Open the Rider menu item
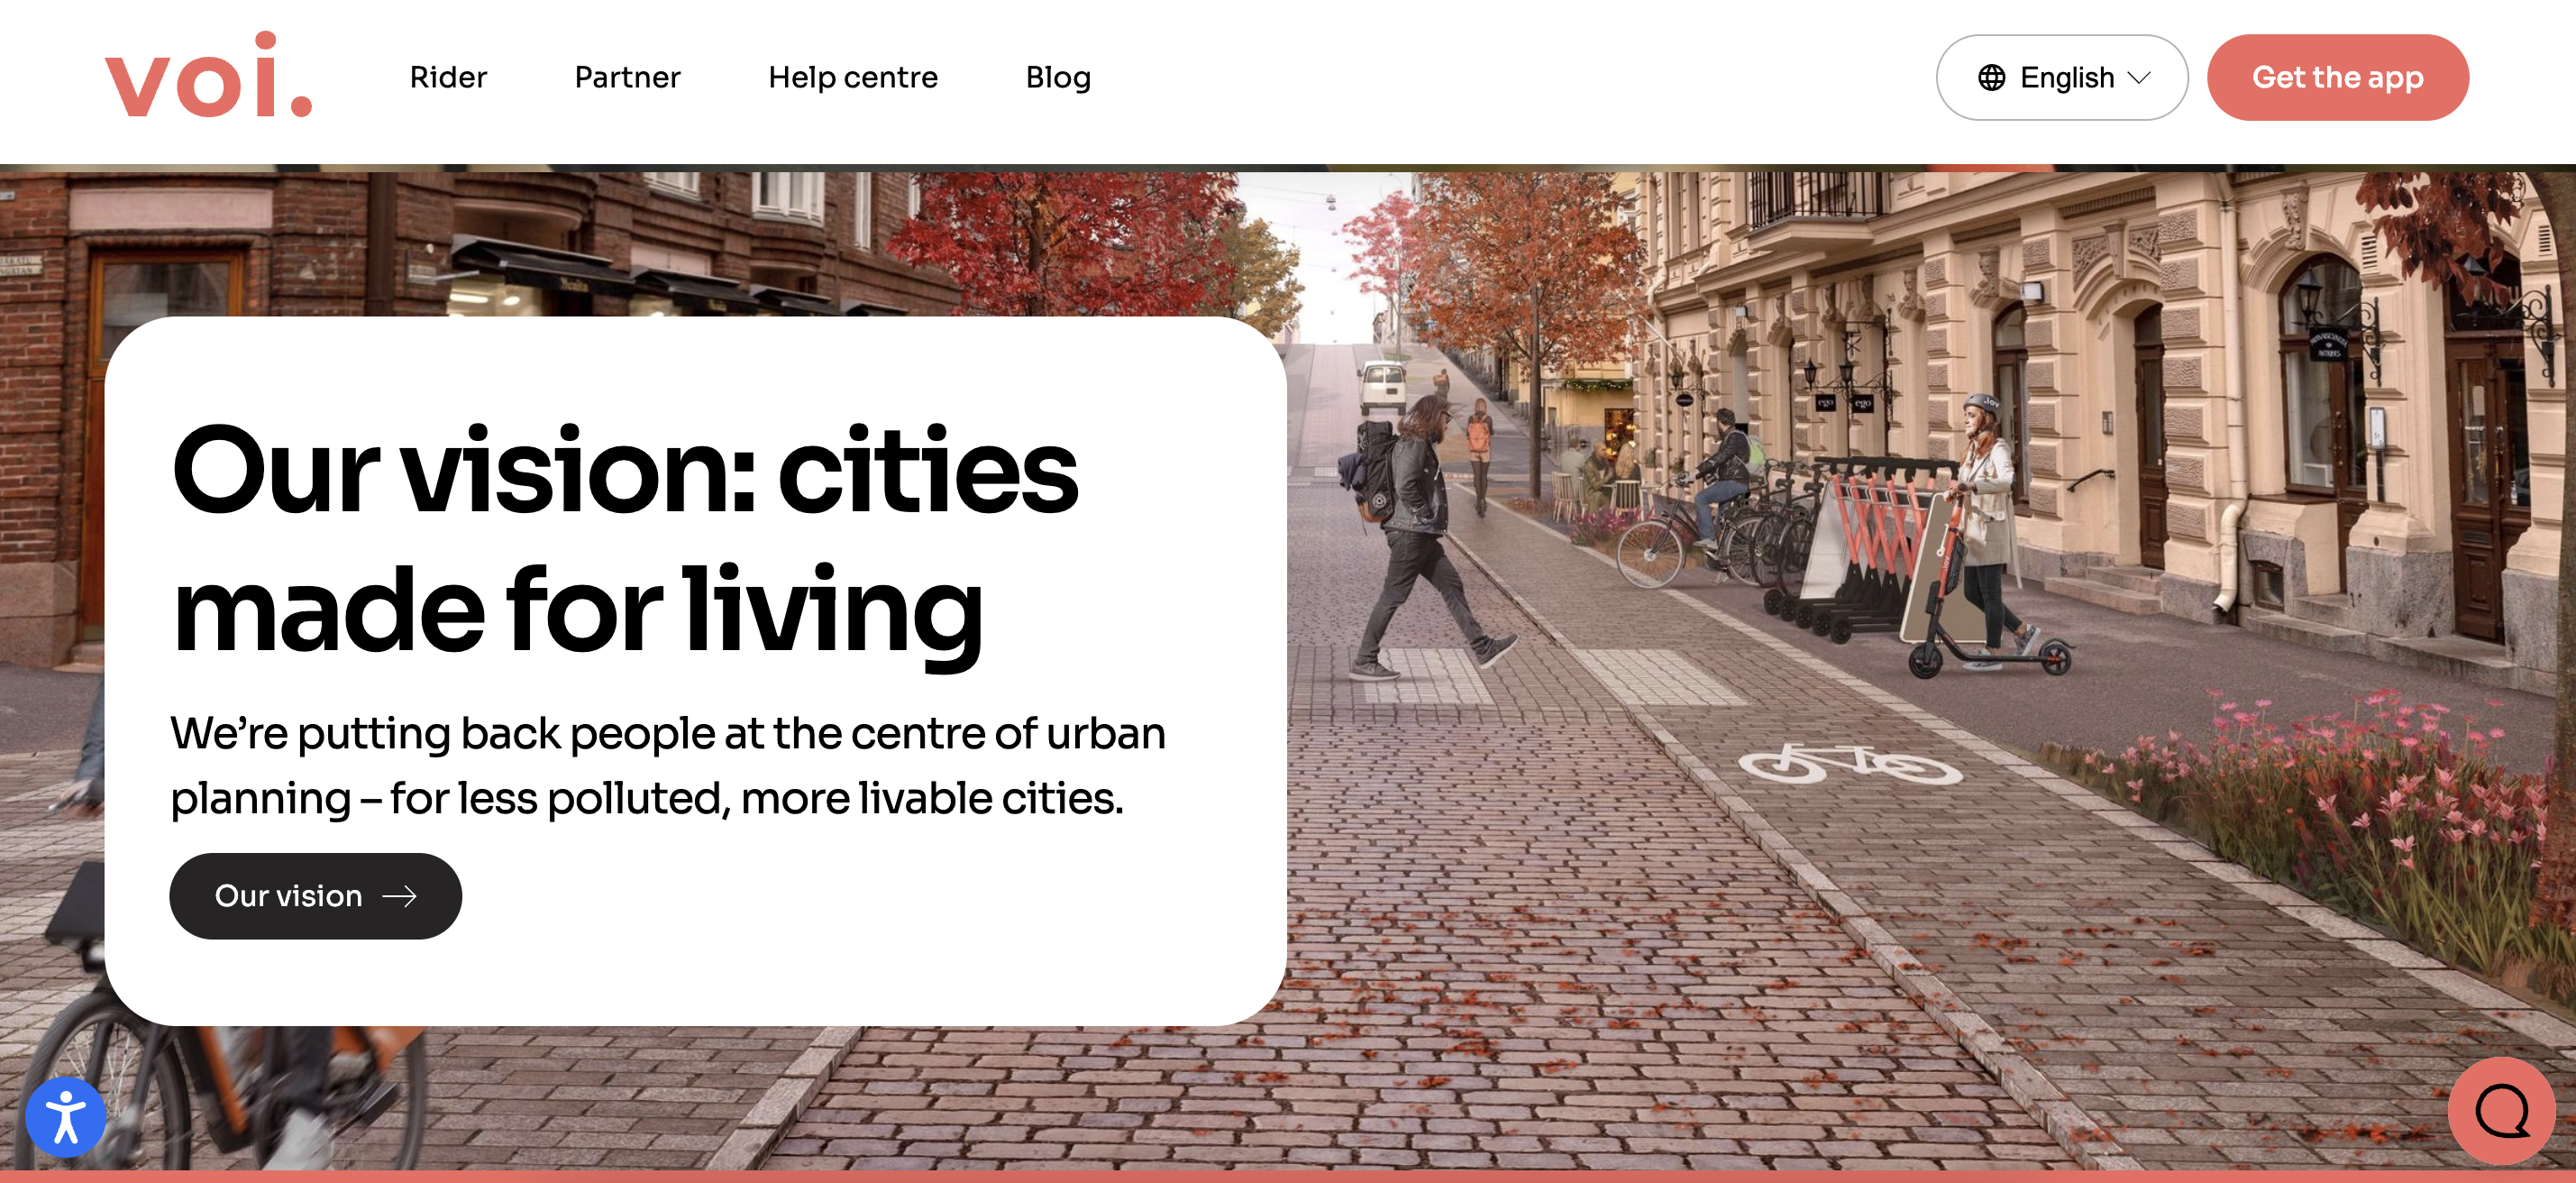This screenshot has height=1183, width=2576. [448, 77]
